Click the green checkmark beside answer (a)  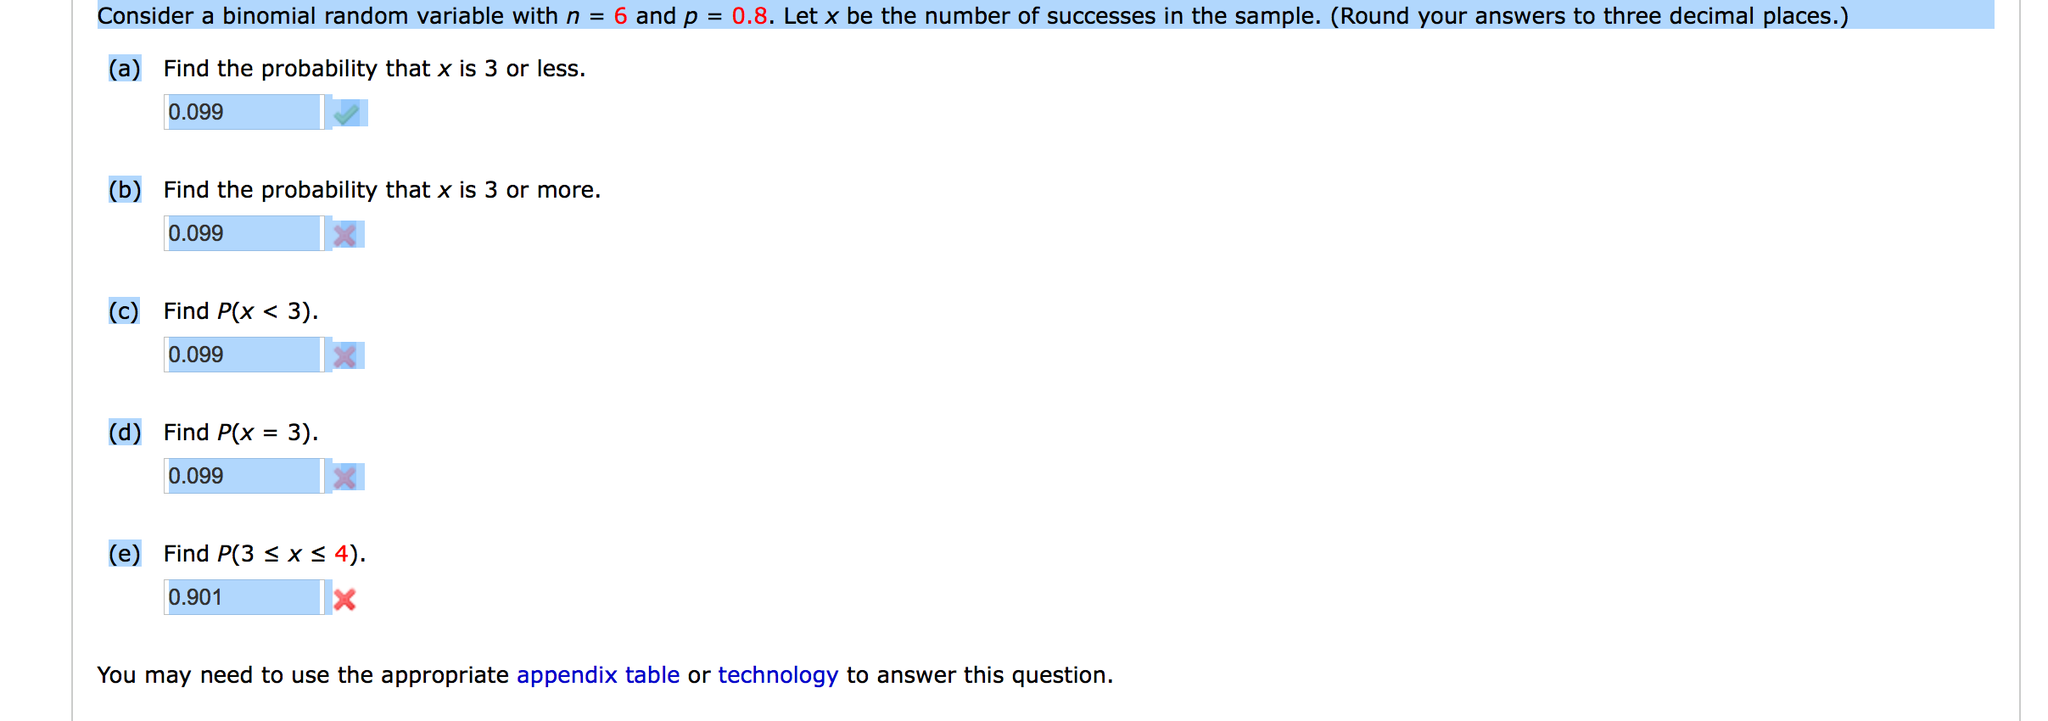[x=348, y=113]
